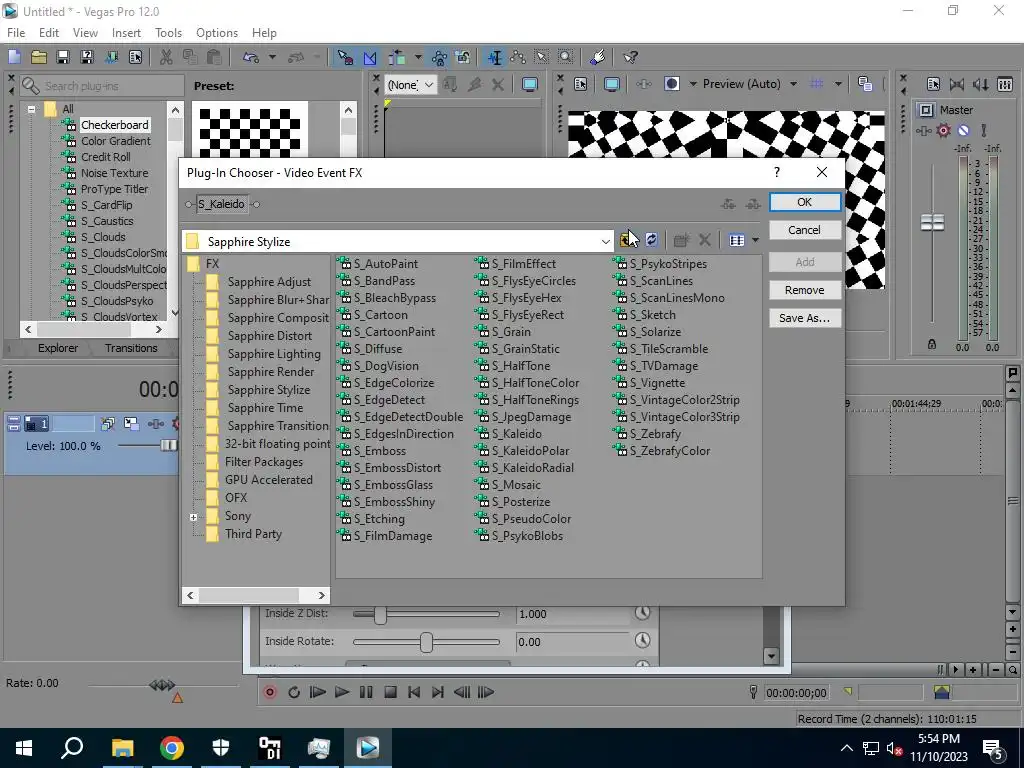The height and width of the screenshot is (768, 1024).
Task: Open the Tools menu
Action: pos(168,33)
